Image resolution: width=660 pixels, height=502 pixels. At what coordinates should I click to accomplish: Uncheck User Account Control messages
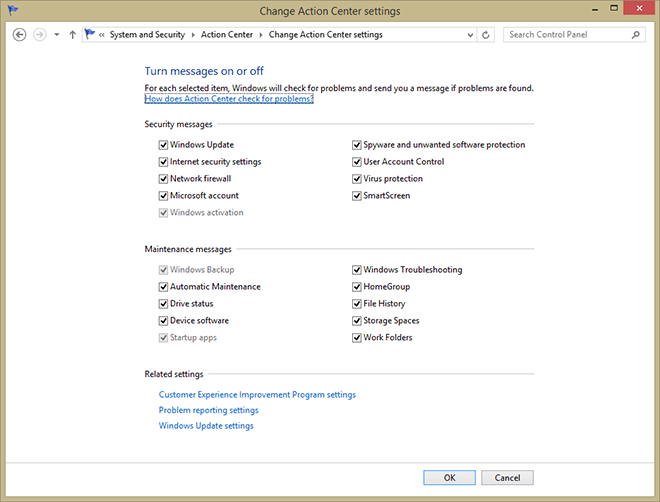[357, 162]
